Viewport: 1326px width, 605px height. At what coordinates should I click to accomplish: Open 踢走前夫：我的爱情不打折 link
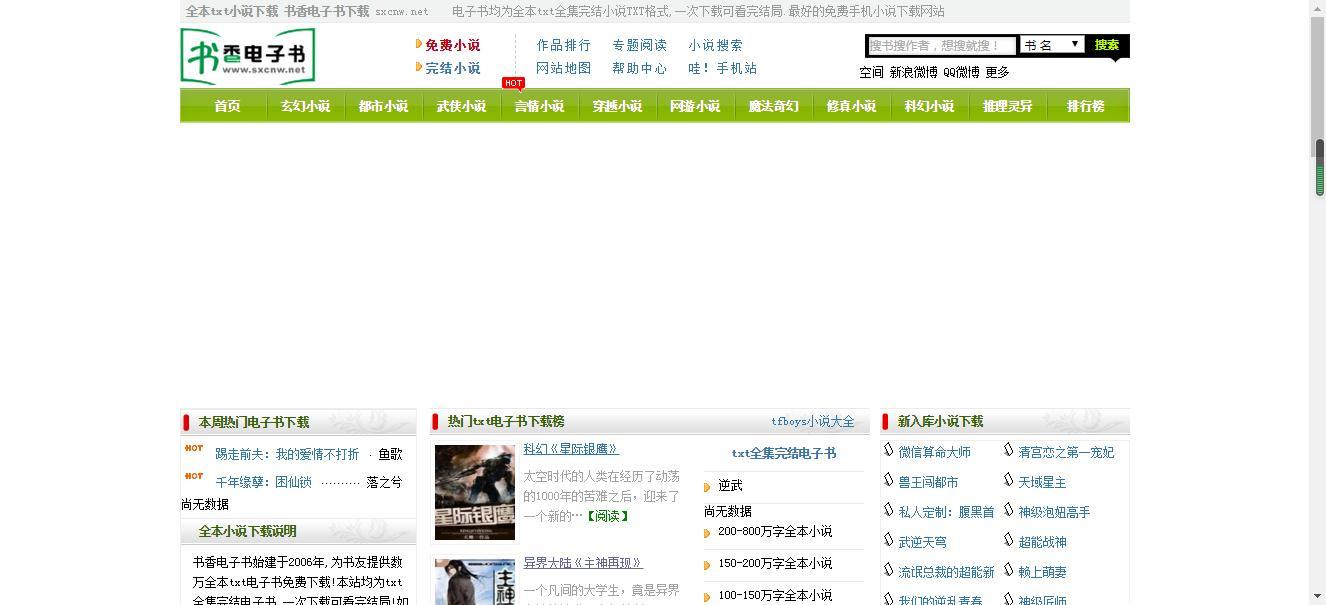tap(287, 454)
